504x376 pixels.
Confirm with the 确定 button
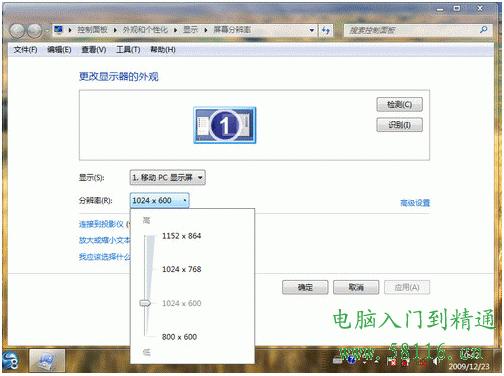[305, 287]
